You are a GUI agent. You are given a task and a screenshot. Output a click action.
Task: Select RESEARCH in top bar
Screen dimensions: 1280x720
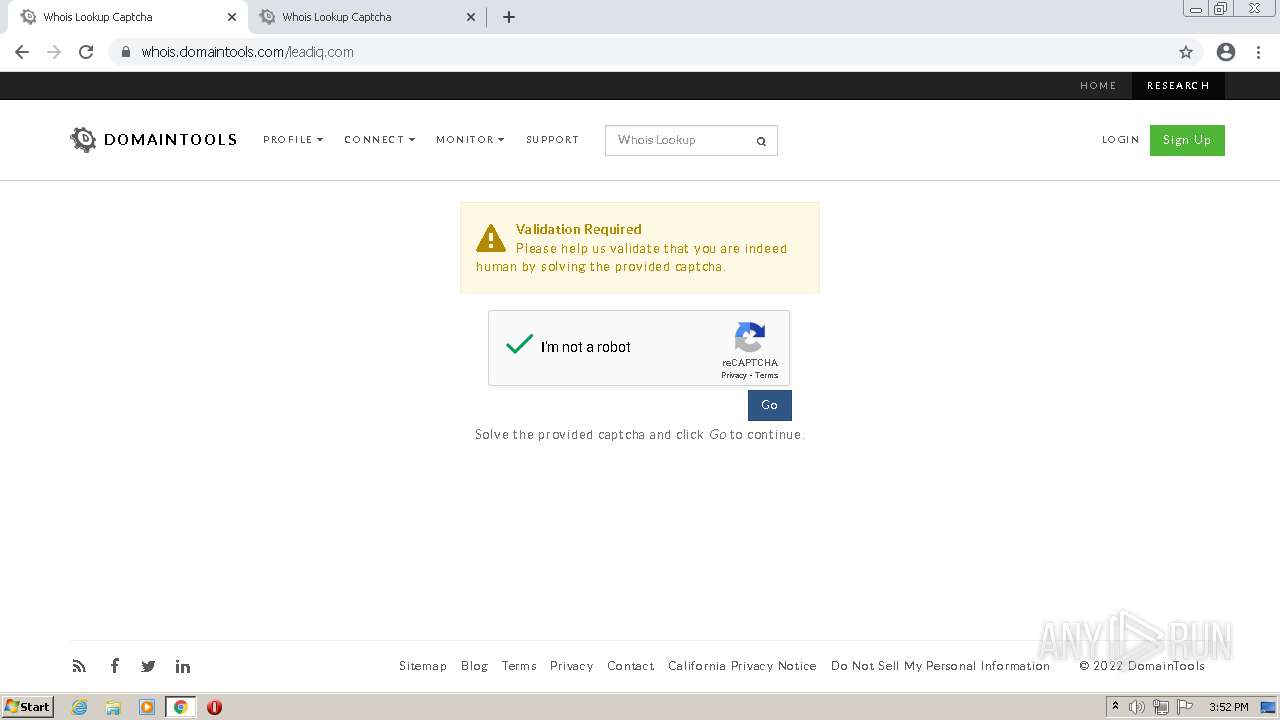click(1178, 86)
